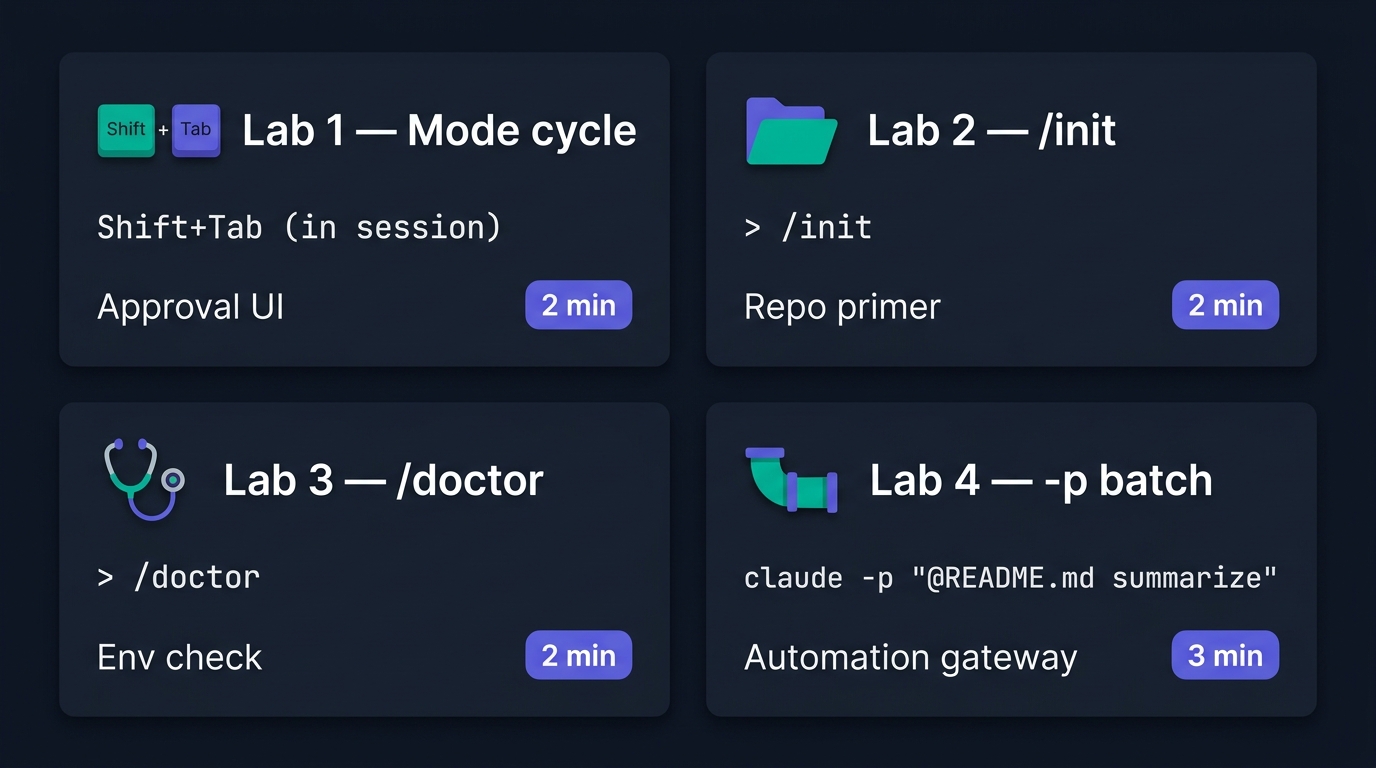The image size is (1376, 768).
Task: Click the claude -p README summarize command
Action: 1011,578
